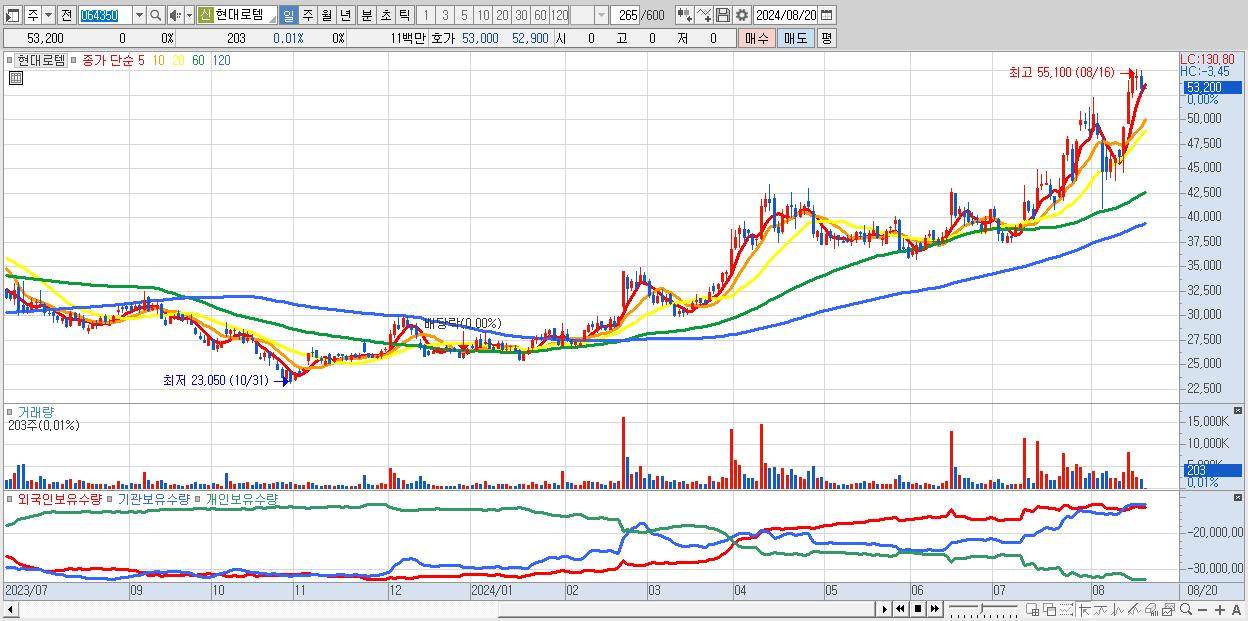The width and height of the screenshot is (1248, 621).
Task: Click the plus zoom-in icon
Action: tap(1220, 610)
